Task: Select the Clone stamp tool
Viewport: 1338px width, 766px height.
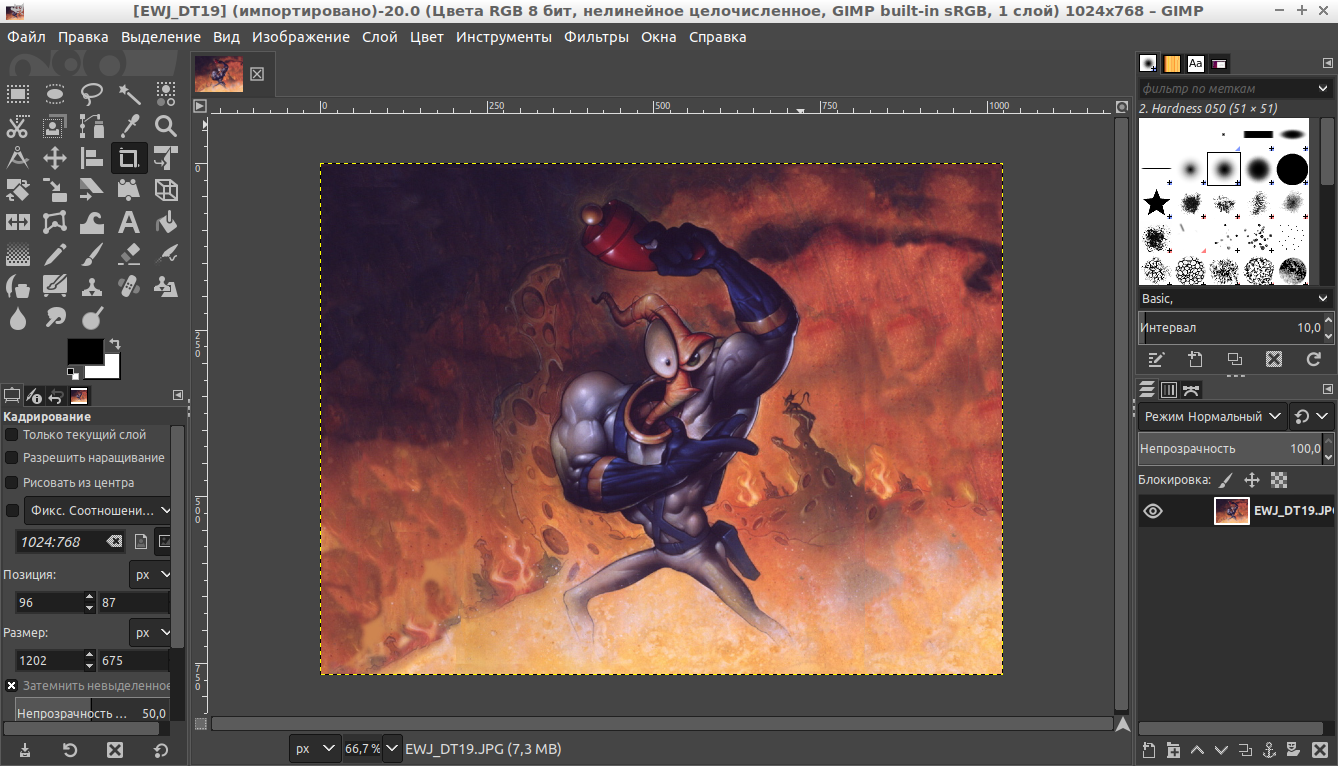Action: (92, 287)
